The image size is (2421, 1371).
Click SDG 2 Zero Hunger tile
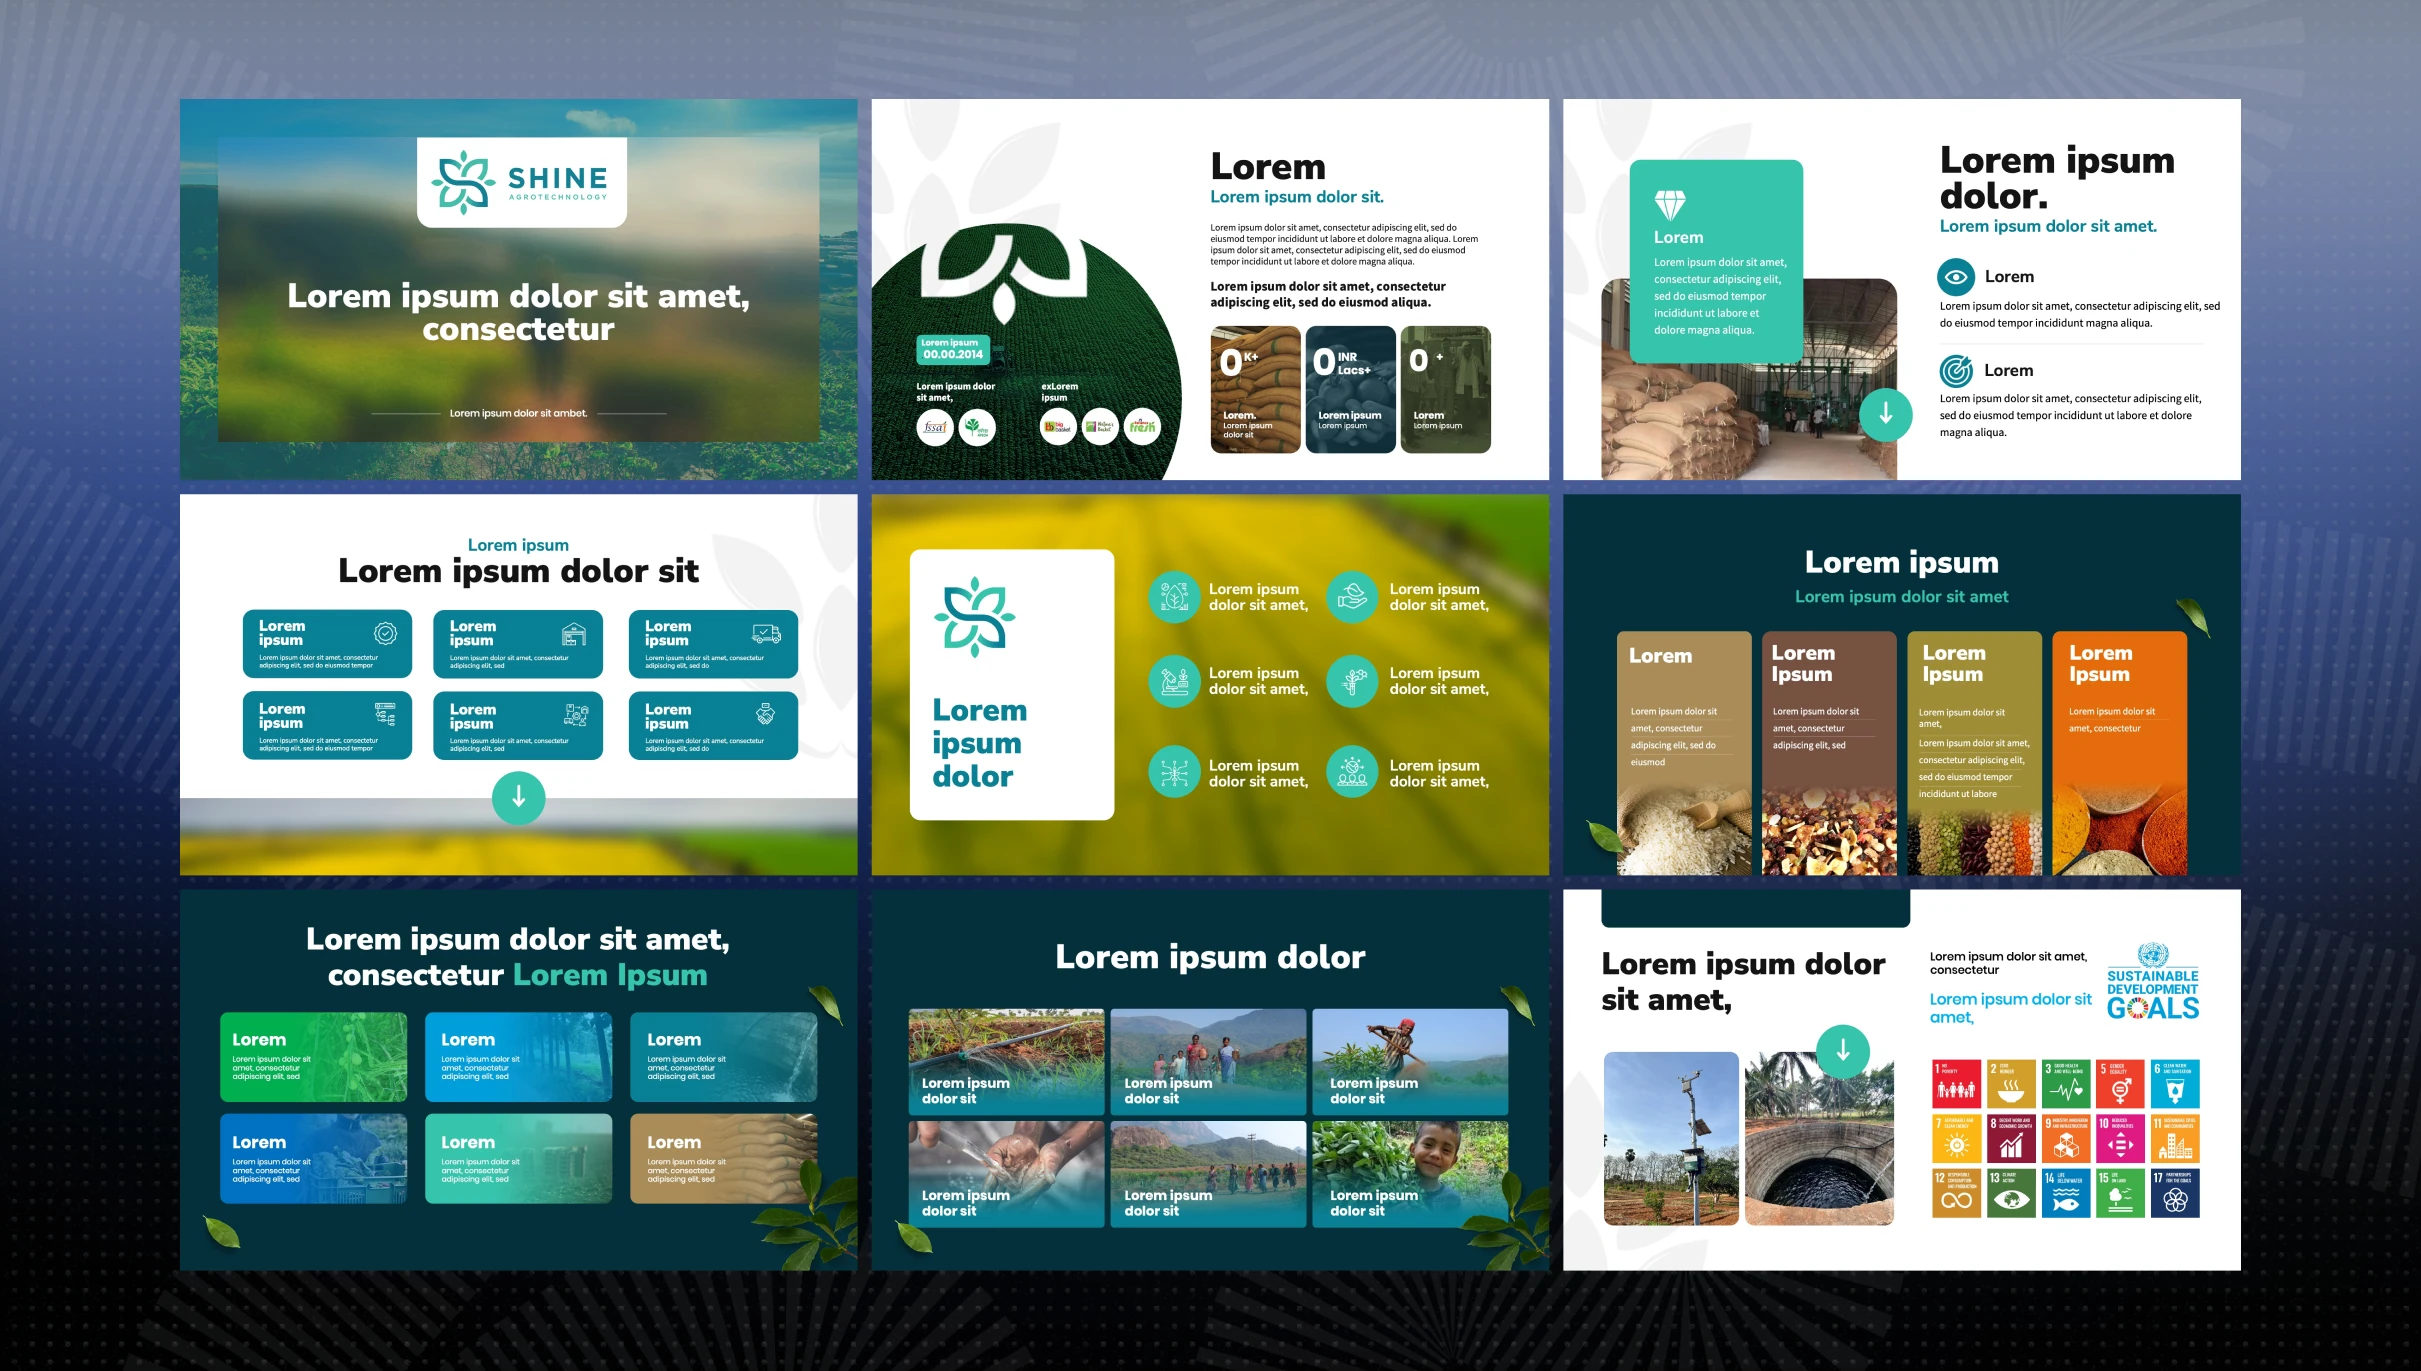tap(2011, 1084)
